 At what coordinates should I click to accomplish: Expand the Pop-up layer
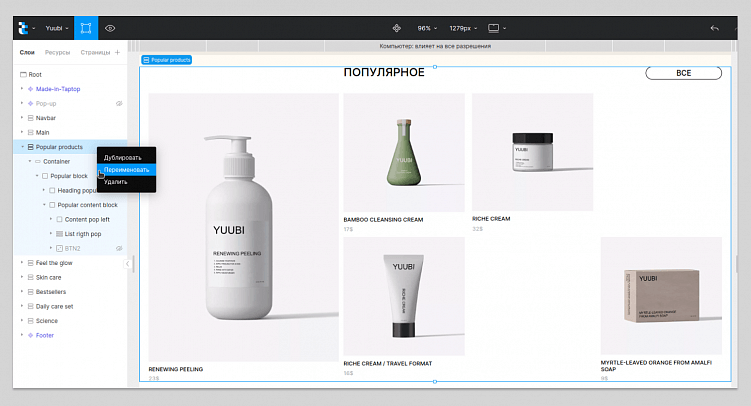pos(22,103)
